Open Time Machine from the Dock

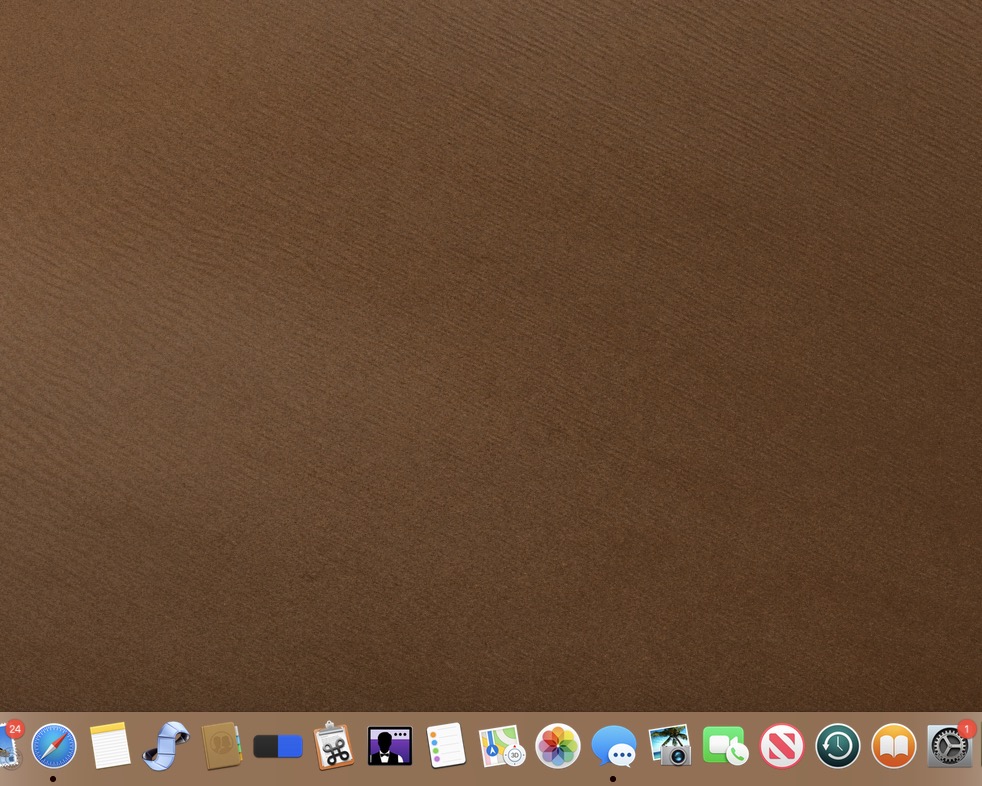click(838, 746)
